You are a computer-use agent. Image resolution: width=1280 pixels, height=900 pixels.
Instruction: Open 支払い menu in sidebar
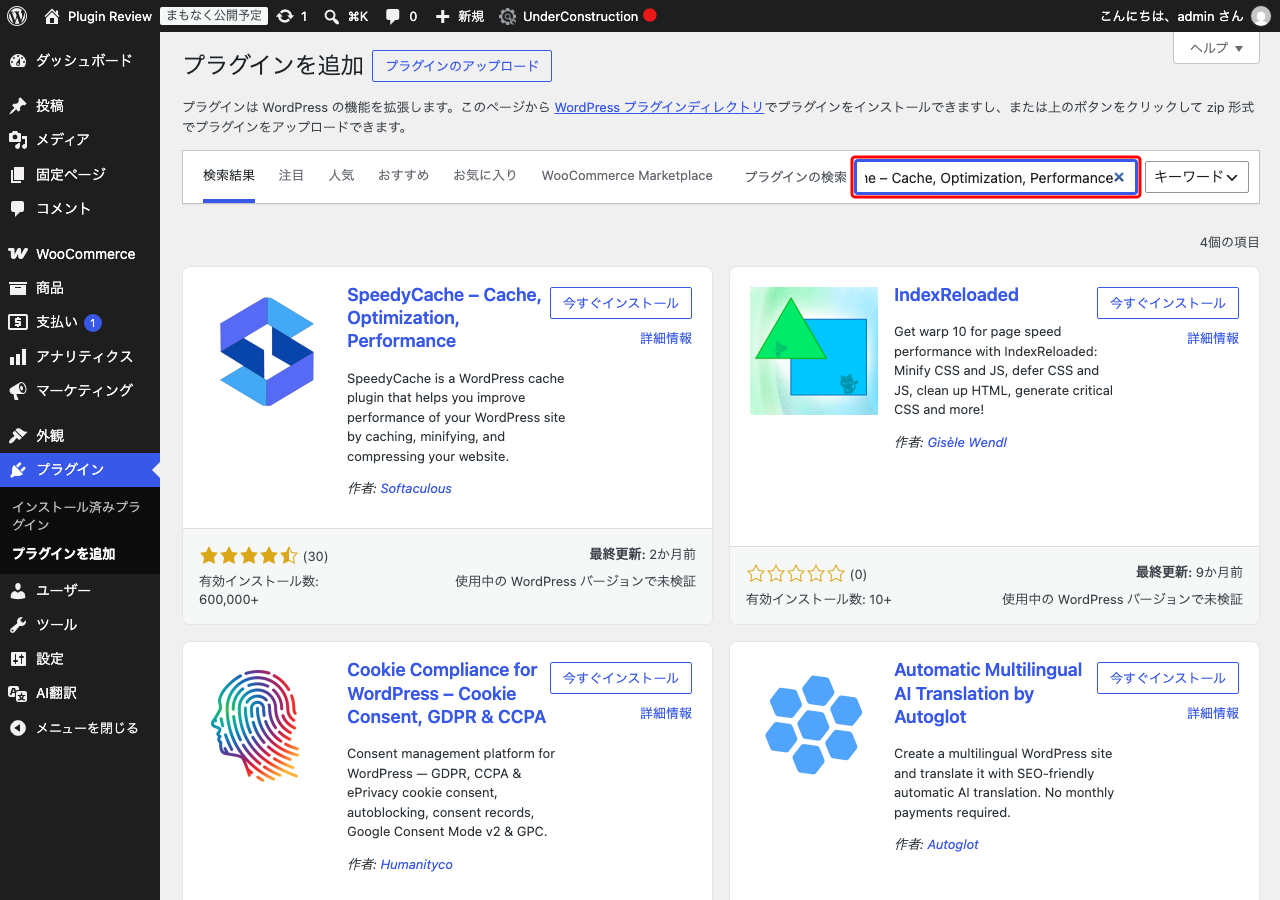pyautogui.click(x=80, y=322)
